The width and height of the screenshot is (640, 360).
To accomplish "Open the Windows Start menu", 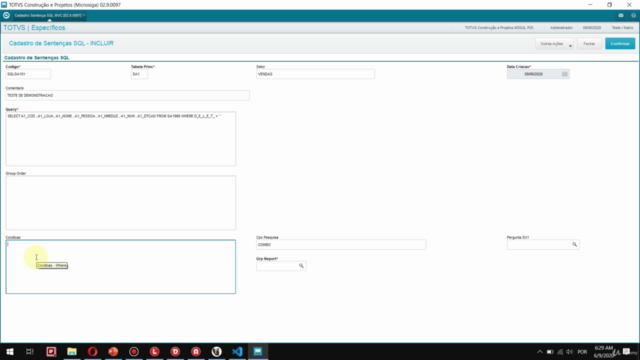I will (10, 351).
